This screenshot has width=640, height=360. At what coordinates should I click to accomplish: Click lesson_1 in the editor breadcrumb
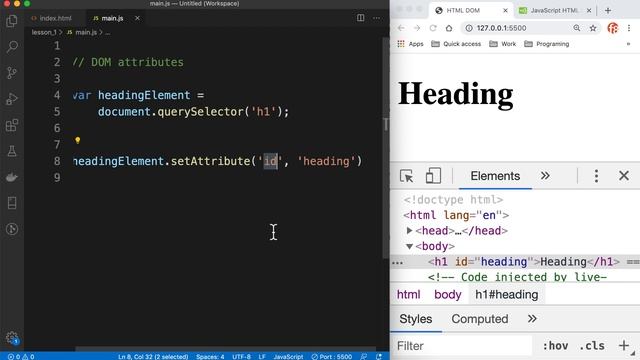click(44, 32)
